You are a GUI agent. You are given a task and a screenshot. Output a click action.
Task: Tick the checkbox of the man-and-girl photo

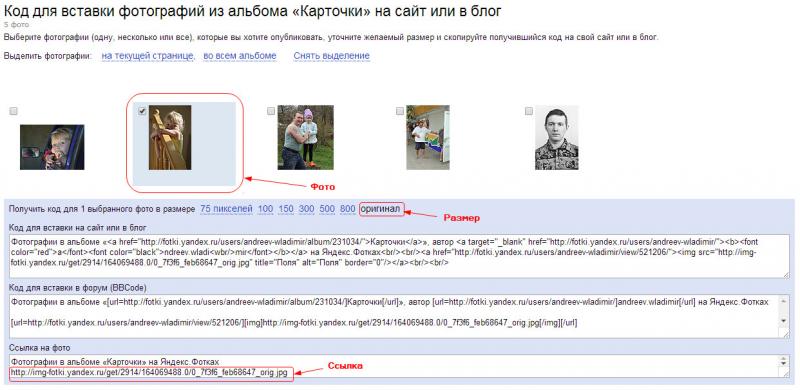271,111
